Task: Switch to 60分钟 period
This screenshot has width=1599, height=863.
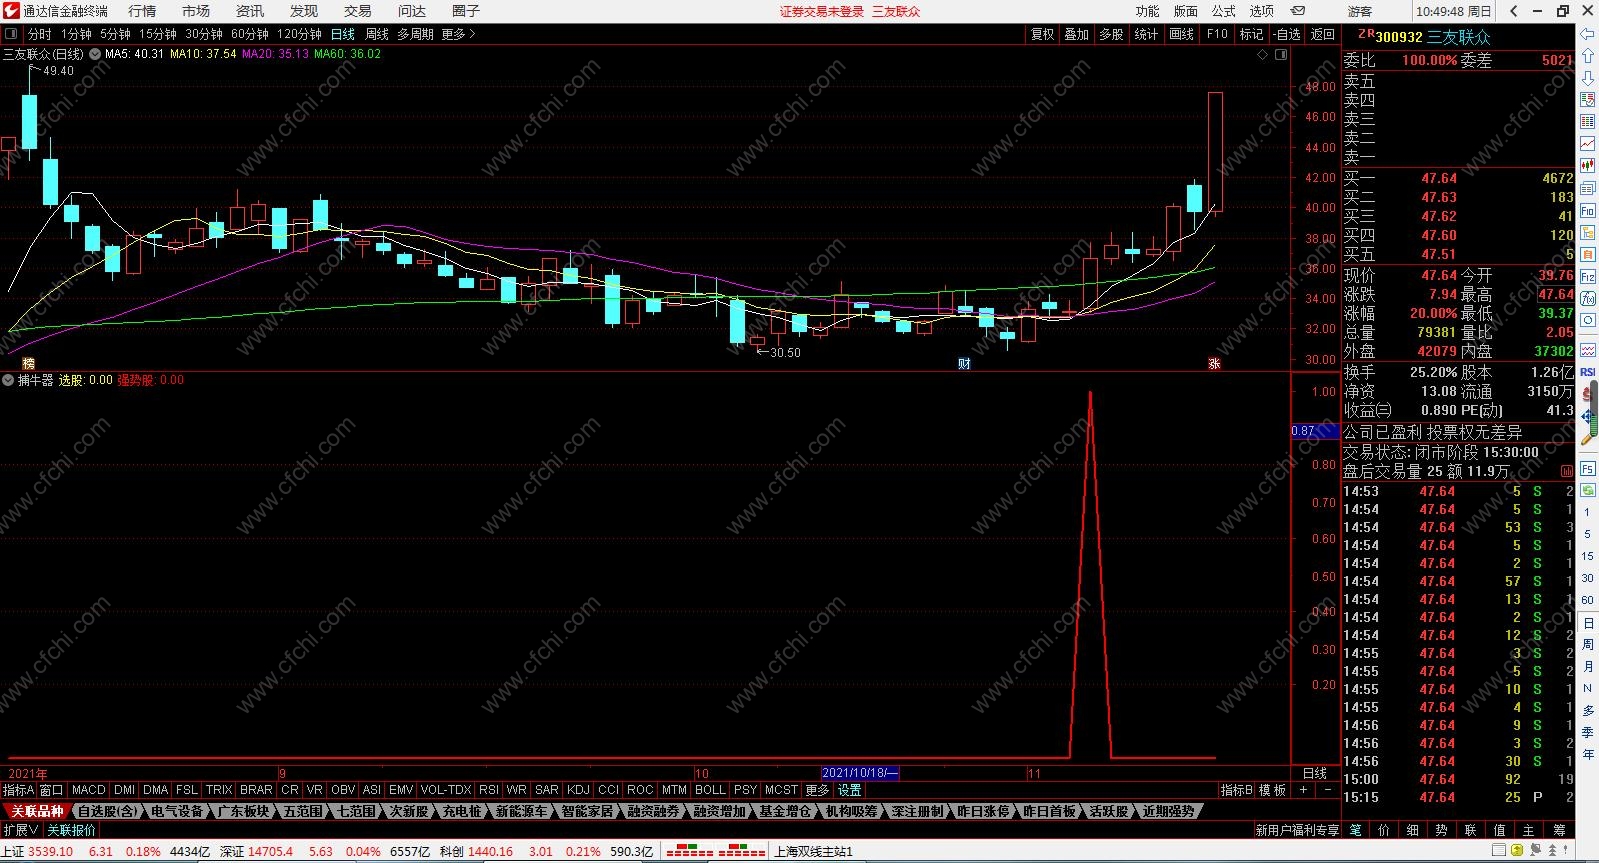Action: tap(249, 34)
